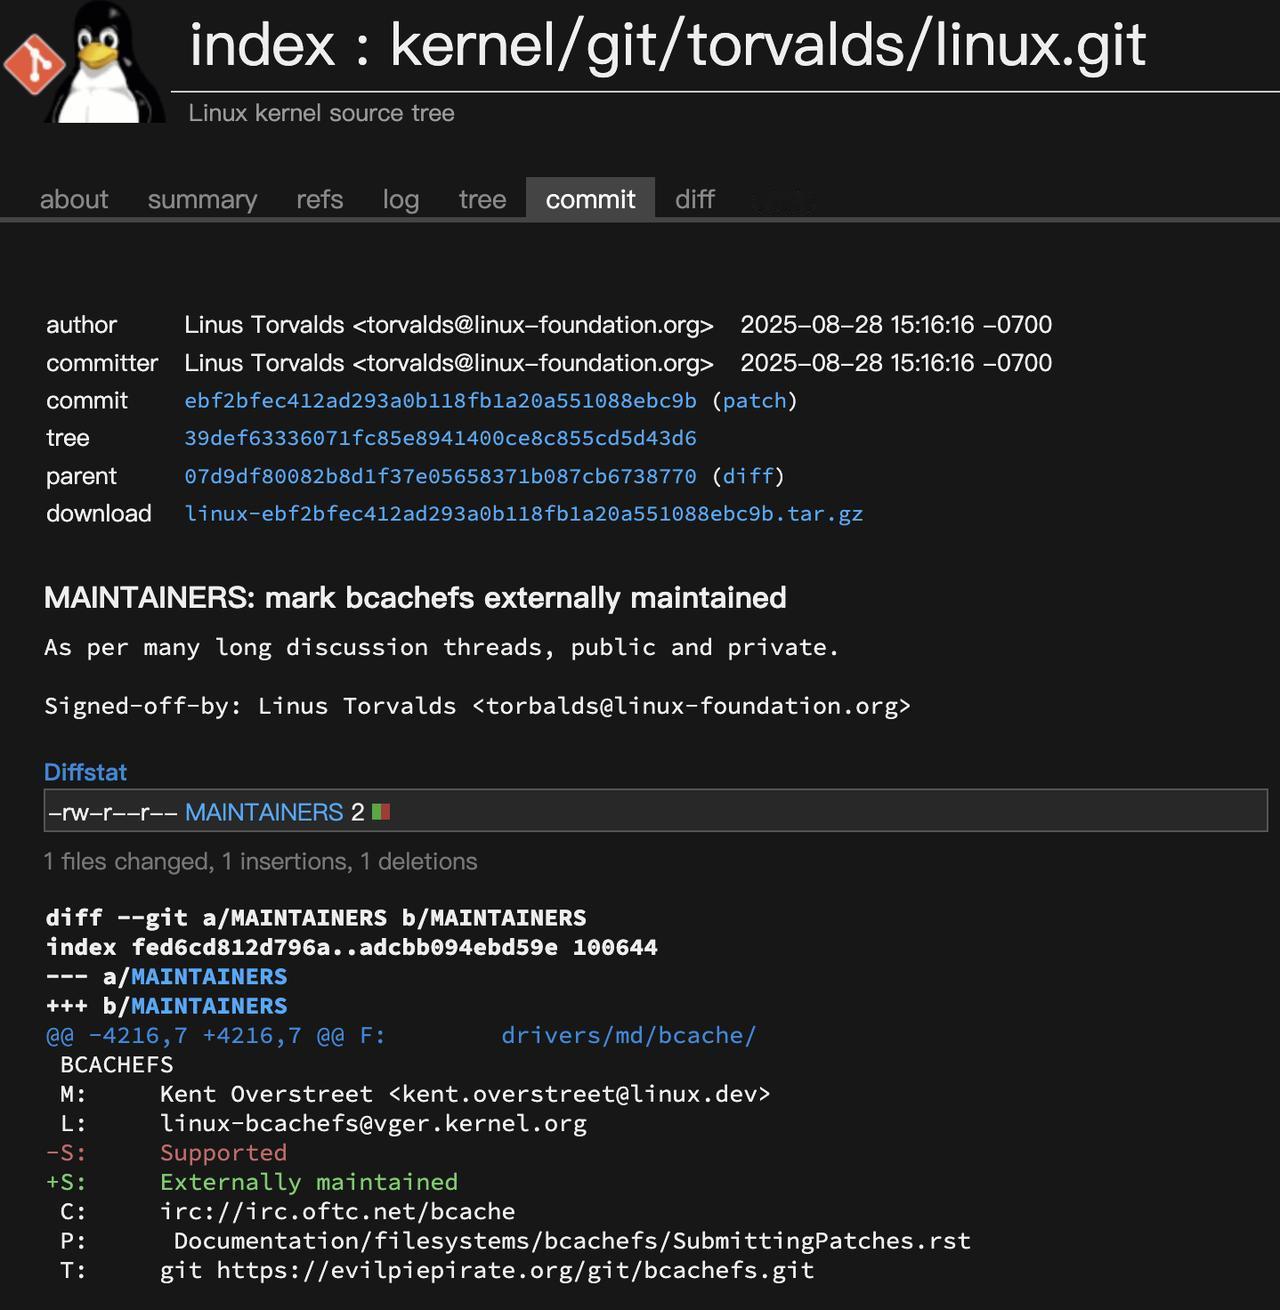Open the kernel/git/torvalds/linux.git repository title link
This screenshot has width=1280, height=1310.
tap(768, 45)
